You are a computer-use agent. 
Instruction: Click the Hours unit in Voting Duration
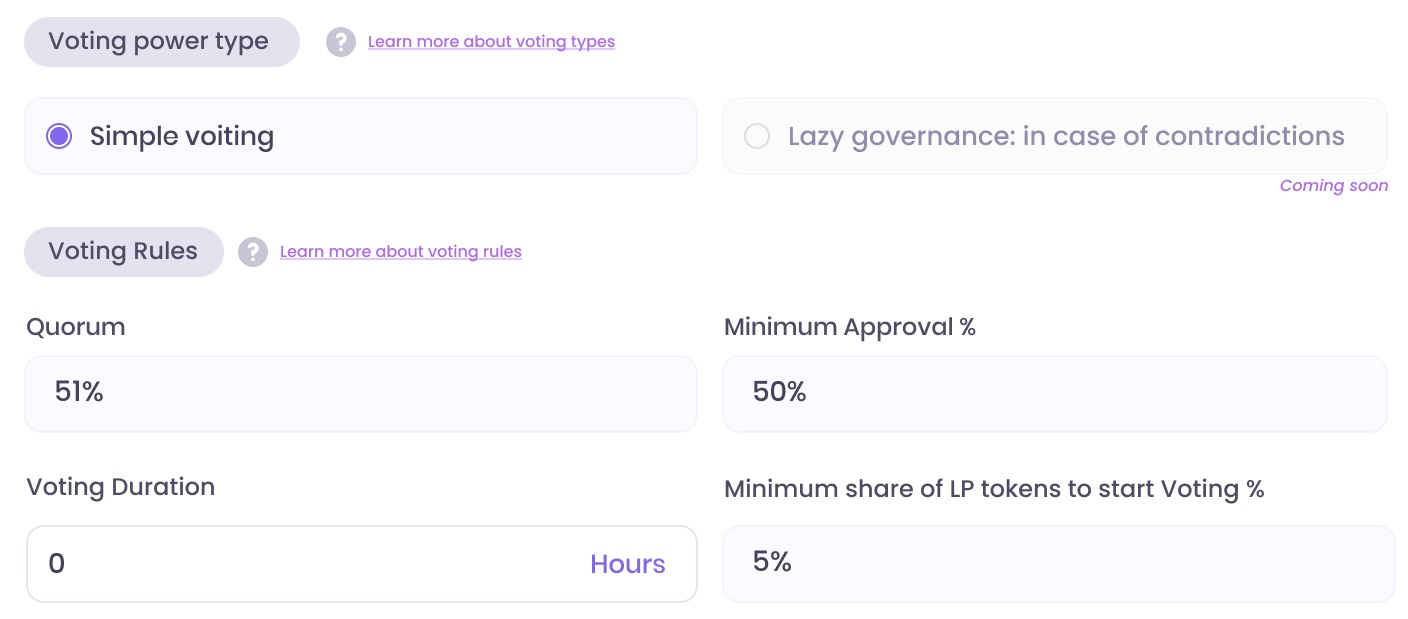click(627, 564)
